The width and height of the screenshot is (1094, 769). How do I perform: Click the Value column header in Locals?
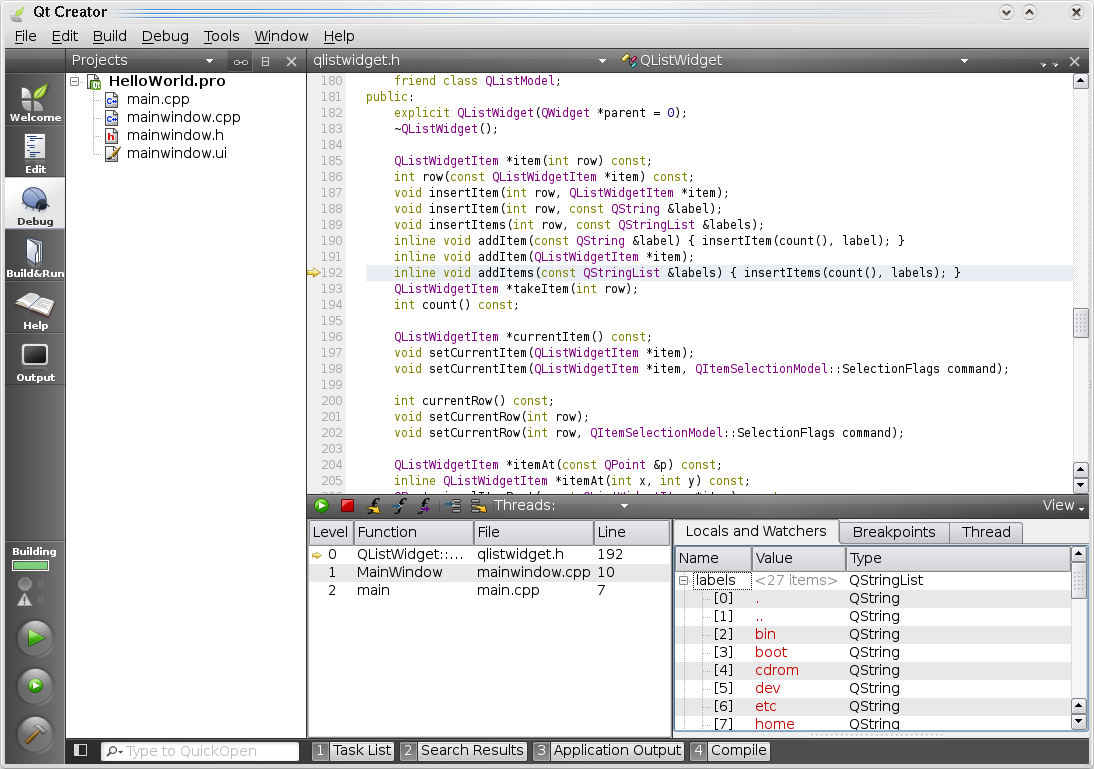[799, 558]
